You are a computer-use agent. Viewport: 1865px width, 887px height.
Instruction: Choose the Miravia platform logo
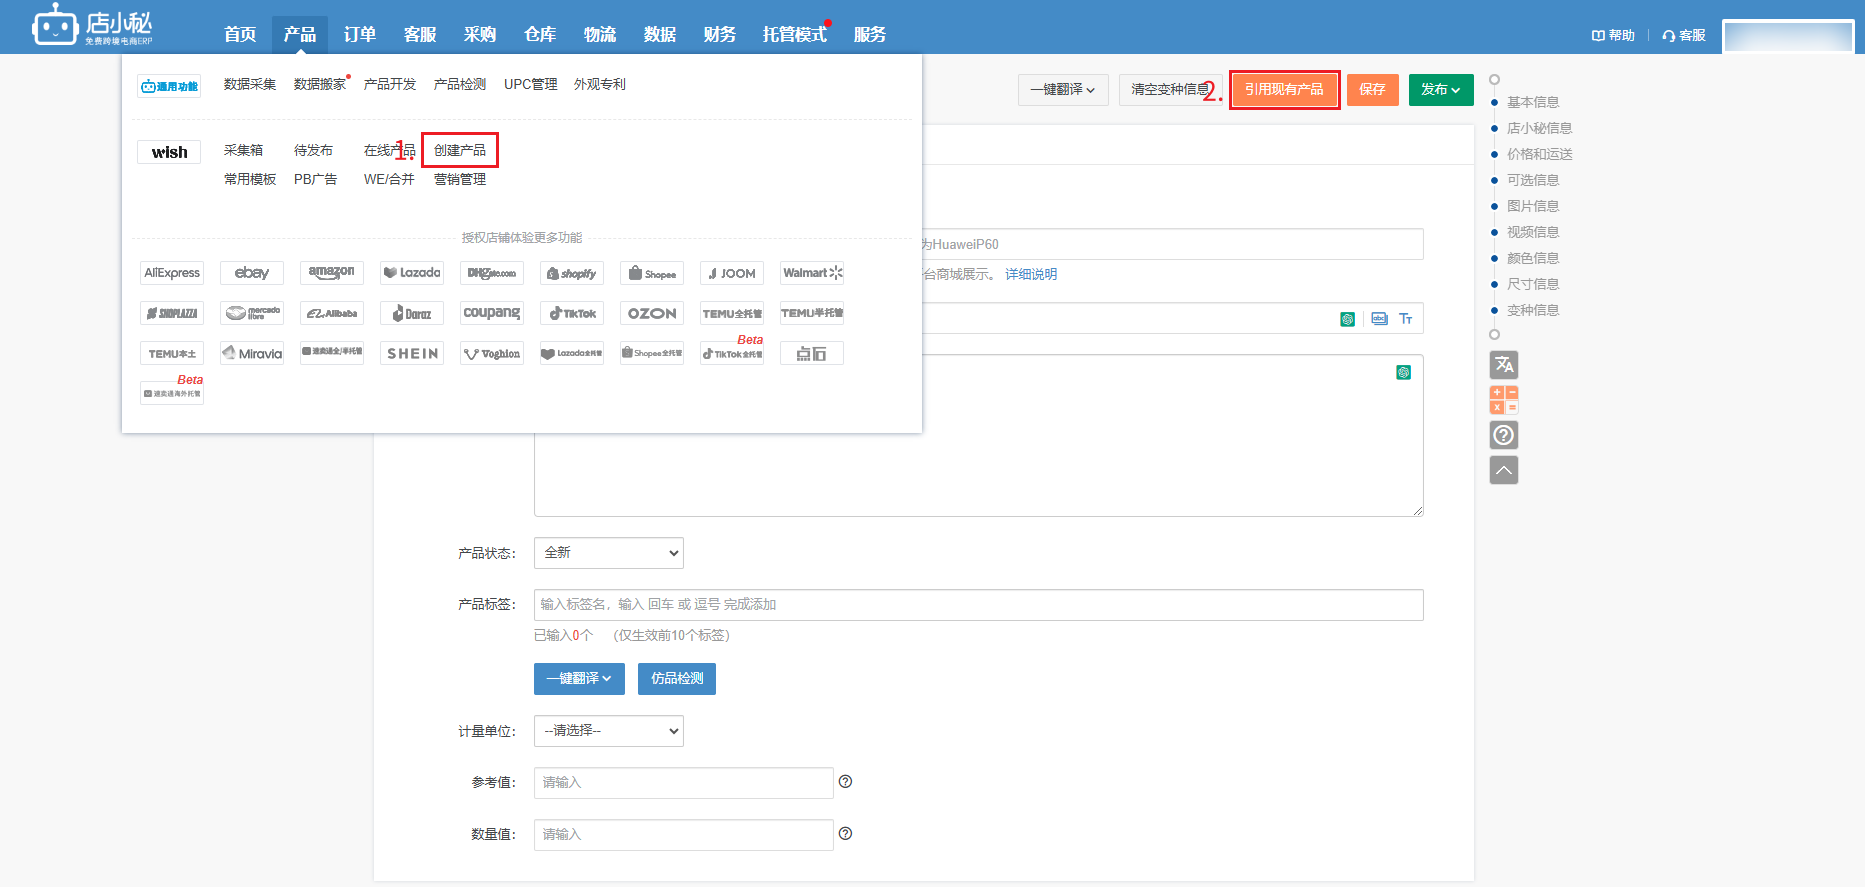(x=252, y=353)
